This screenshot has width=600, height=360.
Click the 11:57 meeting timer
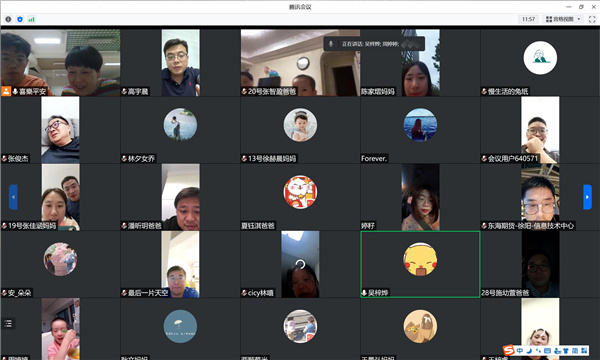click(x=528, y=19)
